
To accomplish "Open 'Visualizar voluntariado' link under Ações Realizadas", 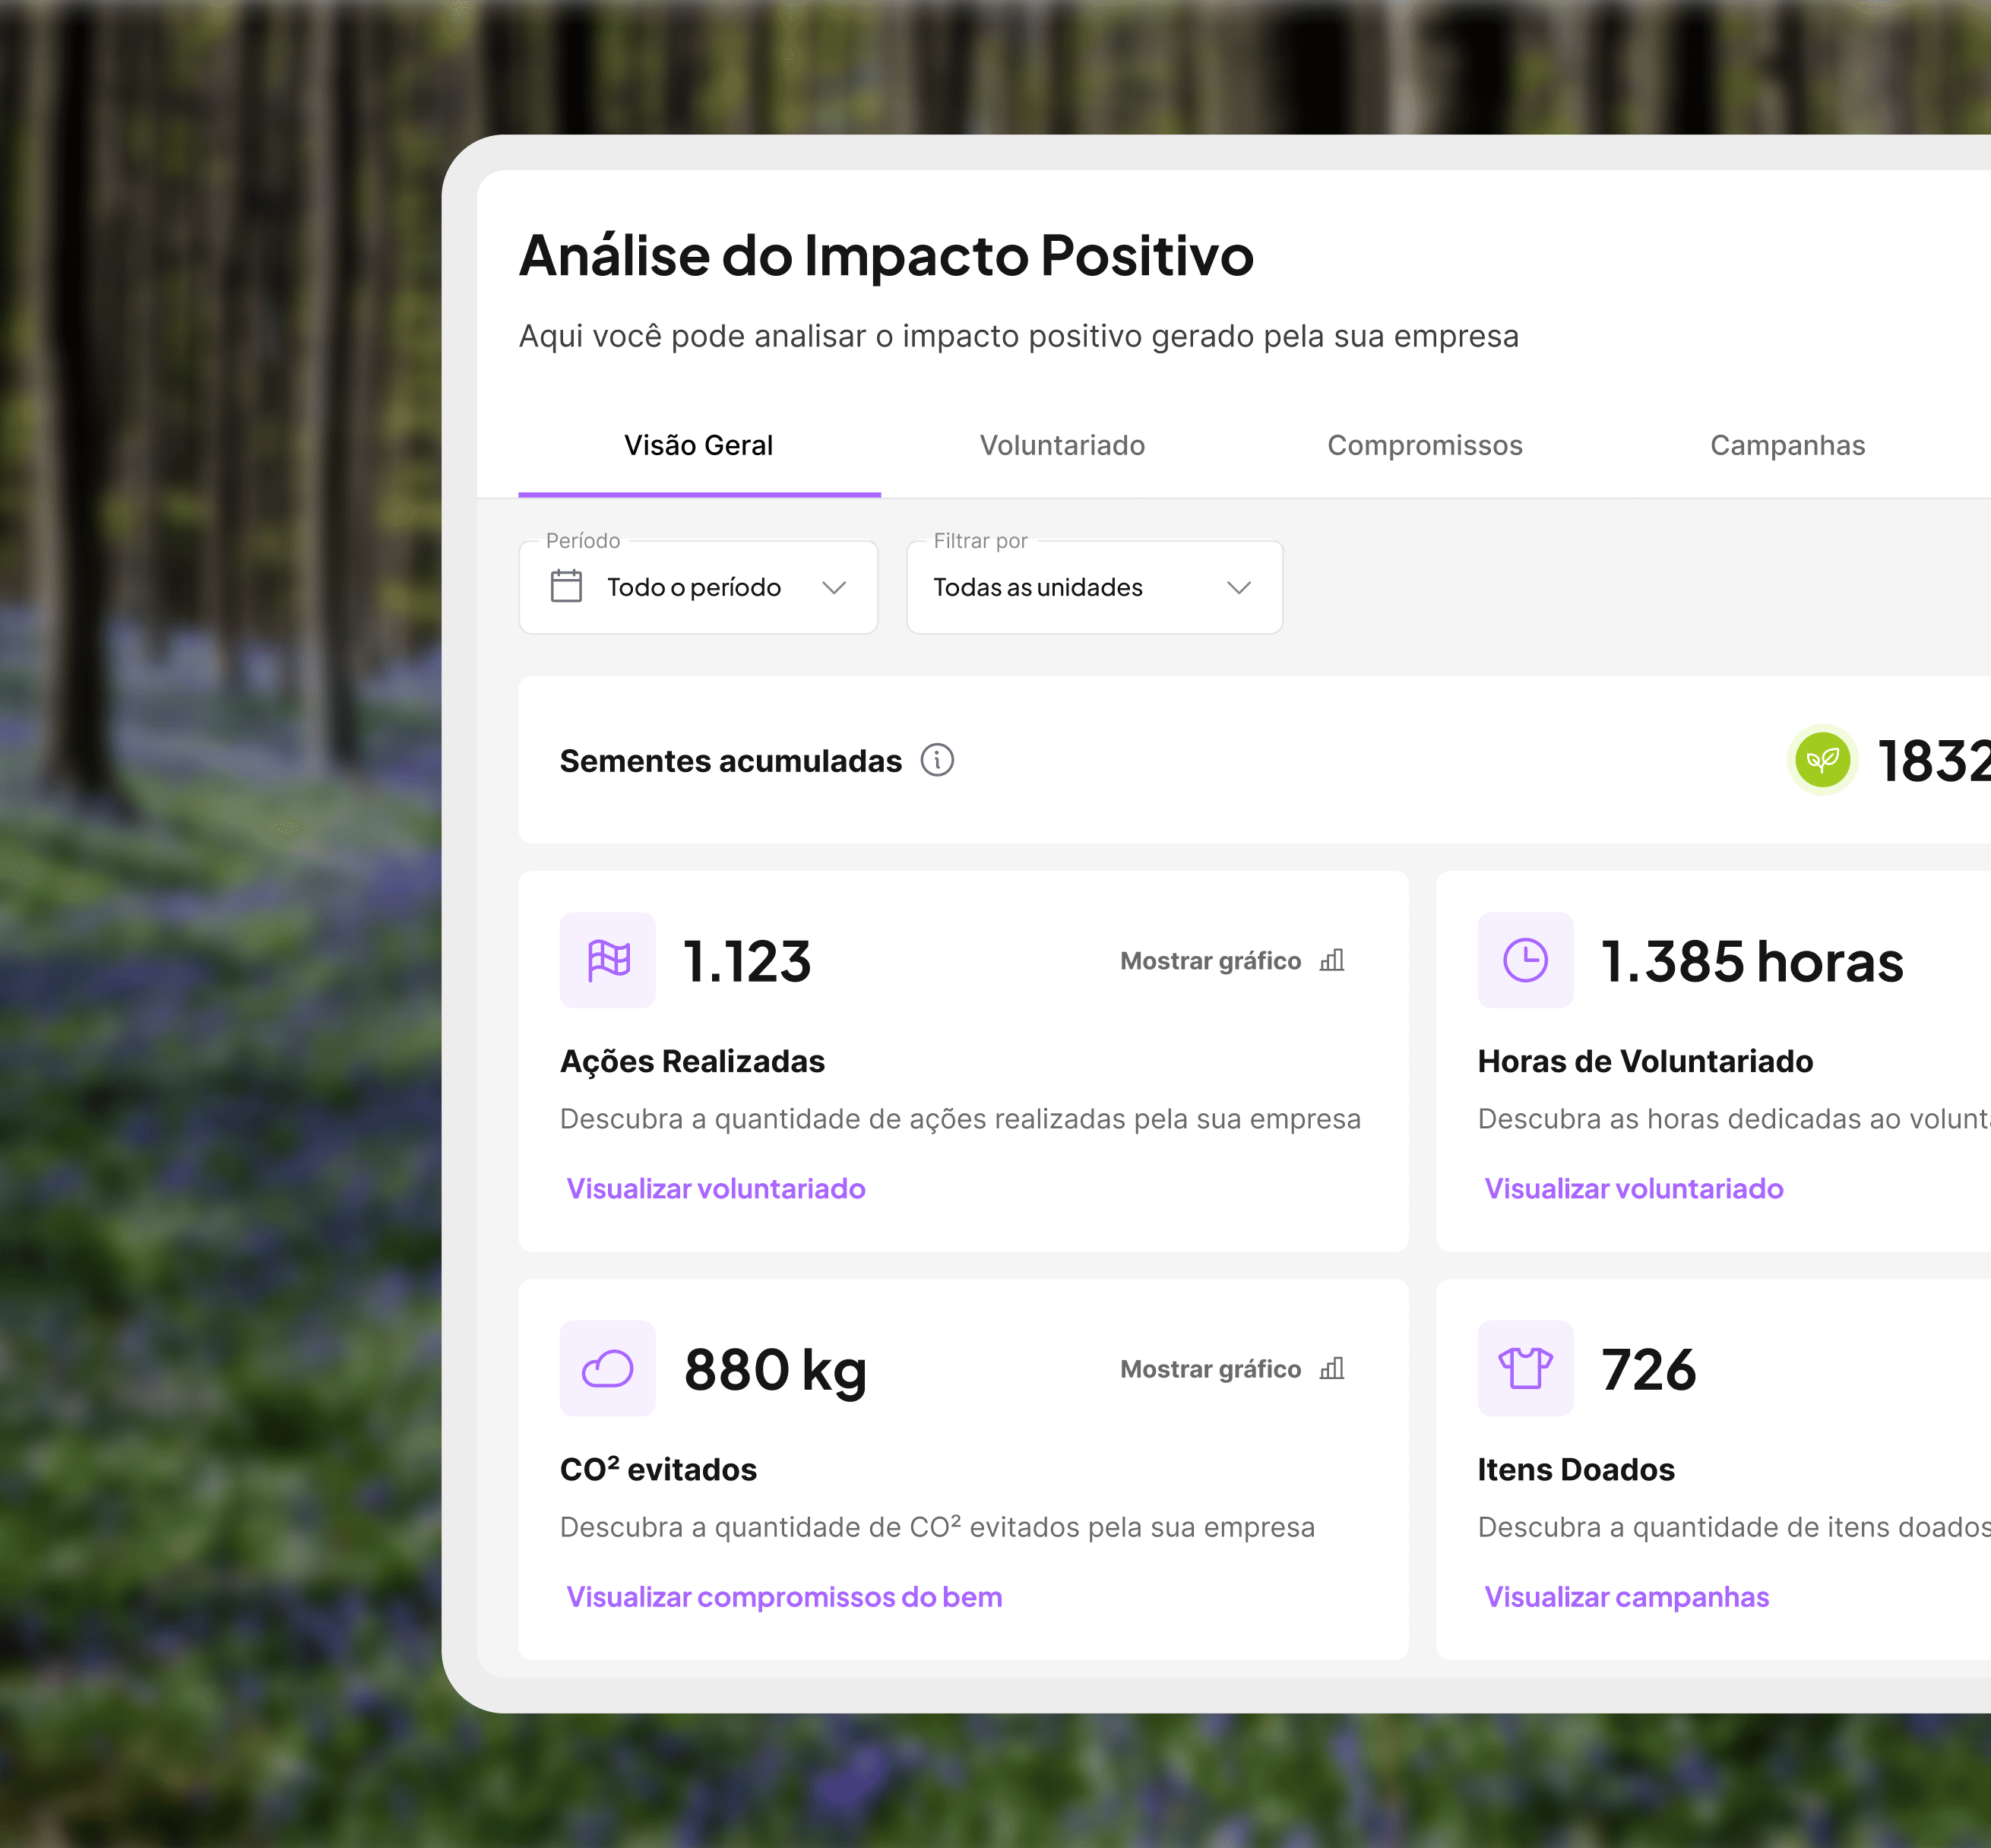I will pyautogui.click(x=716, y=1188).
